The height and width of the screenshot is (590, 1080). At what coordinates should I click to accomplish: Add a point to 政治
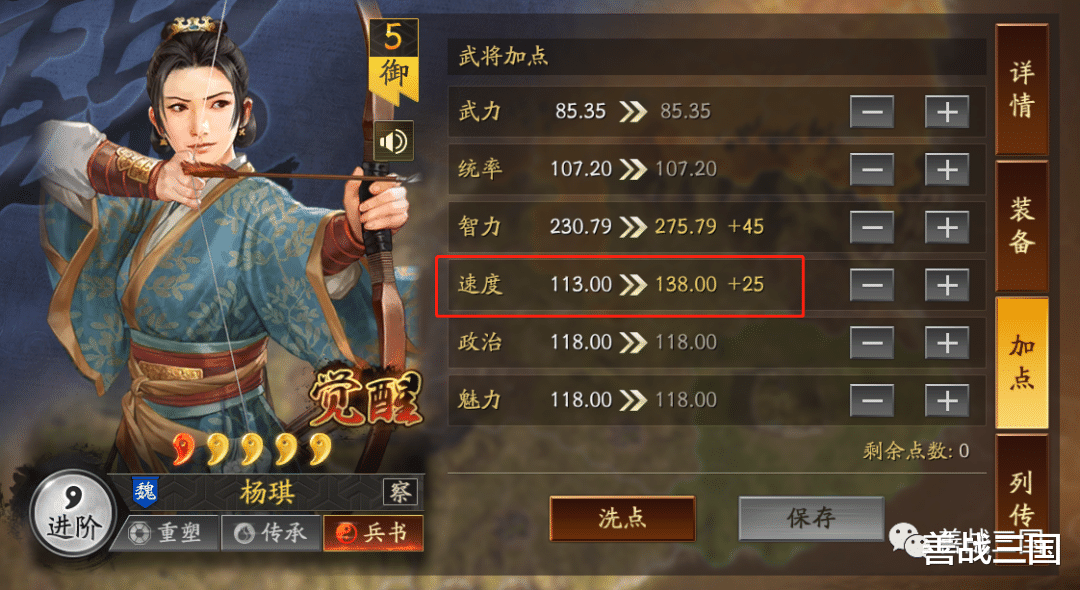(x=946, y=342)
